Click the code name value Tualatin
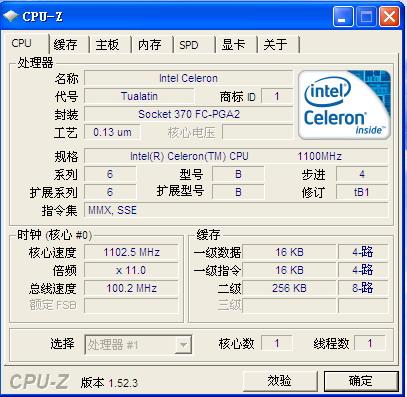 click(139, 96)
